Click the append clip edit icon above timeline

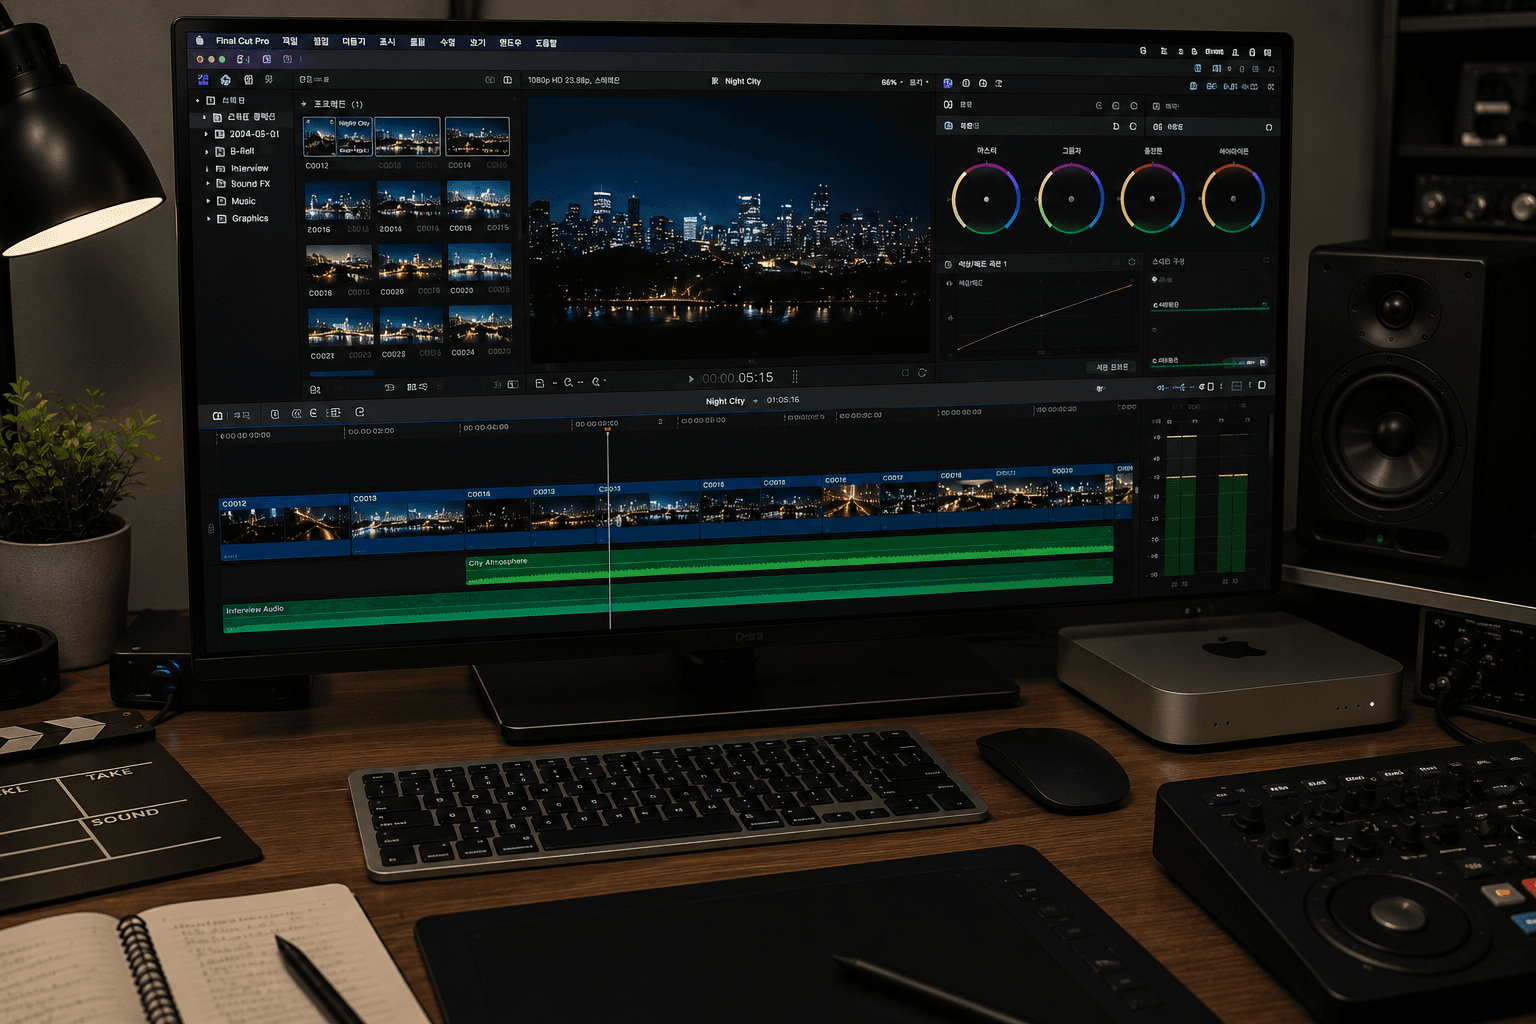click(x=314, y=413)
